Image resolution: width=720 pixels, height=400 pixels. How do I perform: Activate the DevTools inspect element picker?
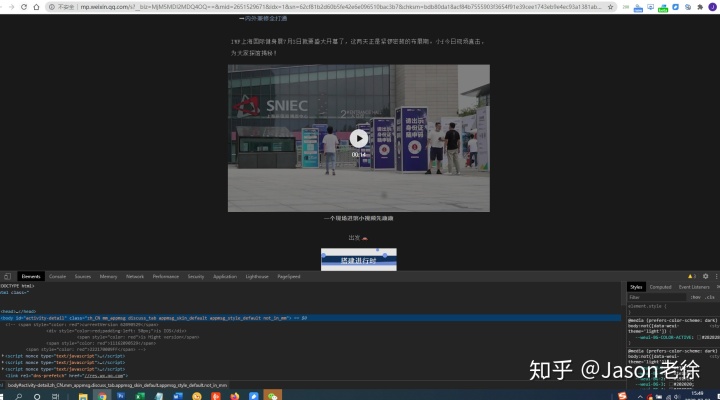coord(5,276)
